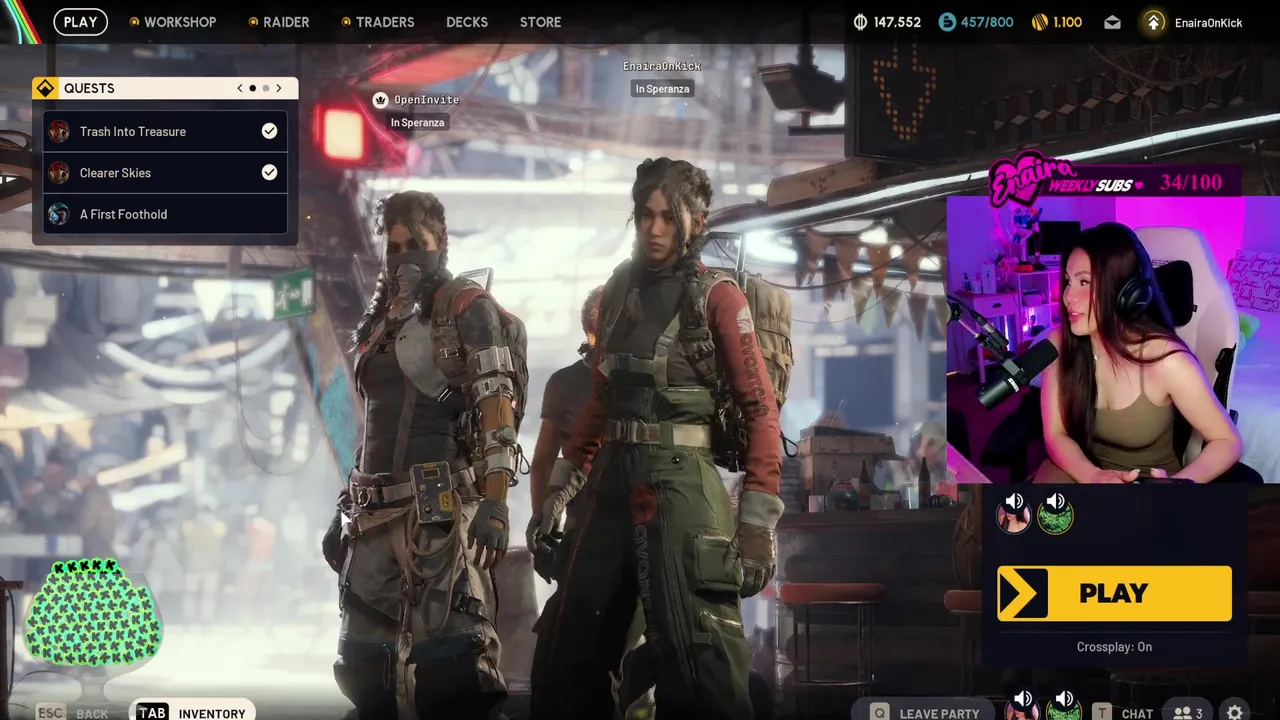Click the OpenInvite player name tag

pos(426,100)
